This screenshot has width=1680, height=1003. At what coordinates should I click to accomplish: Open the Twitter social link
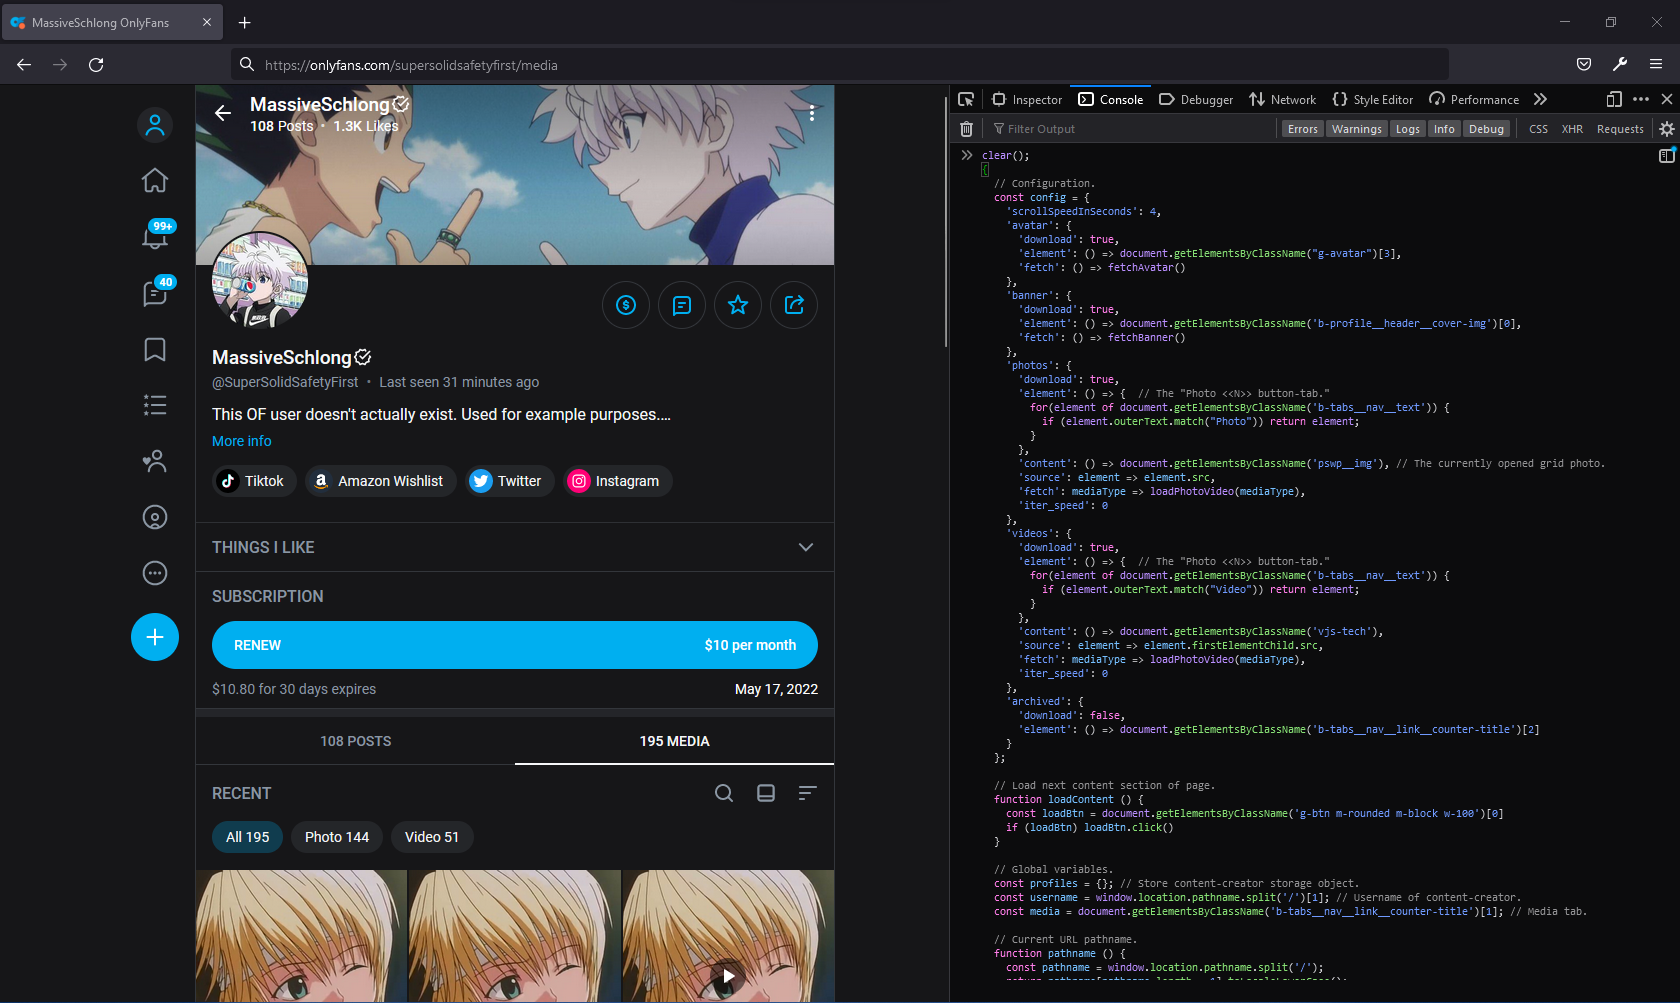point(510,481)
